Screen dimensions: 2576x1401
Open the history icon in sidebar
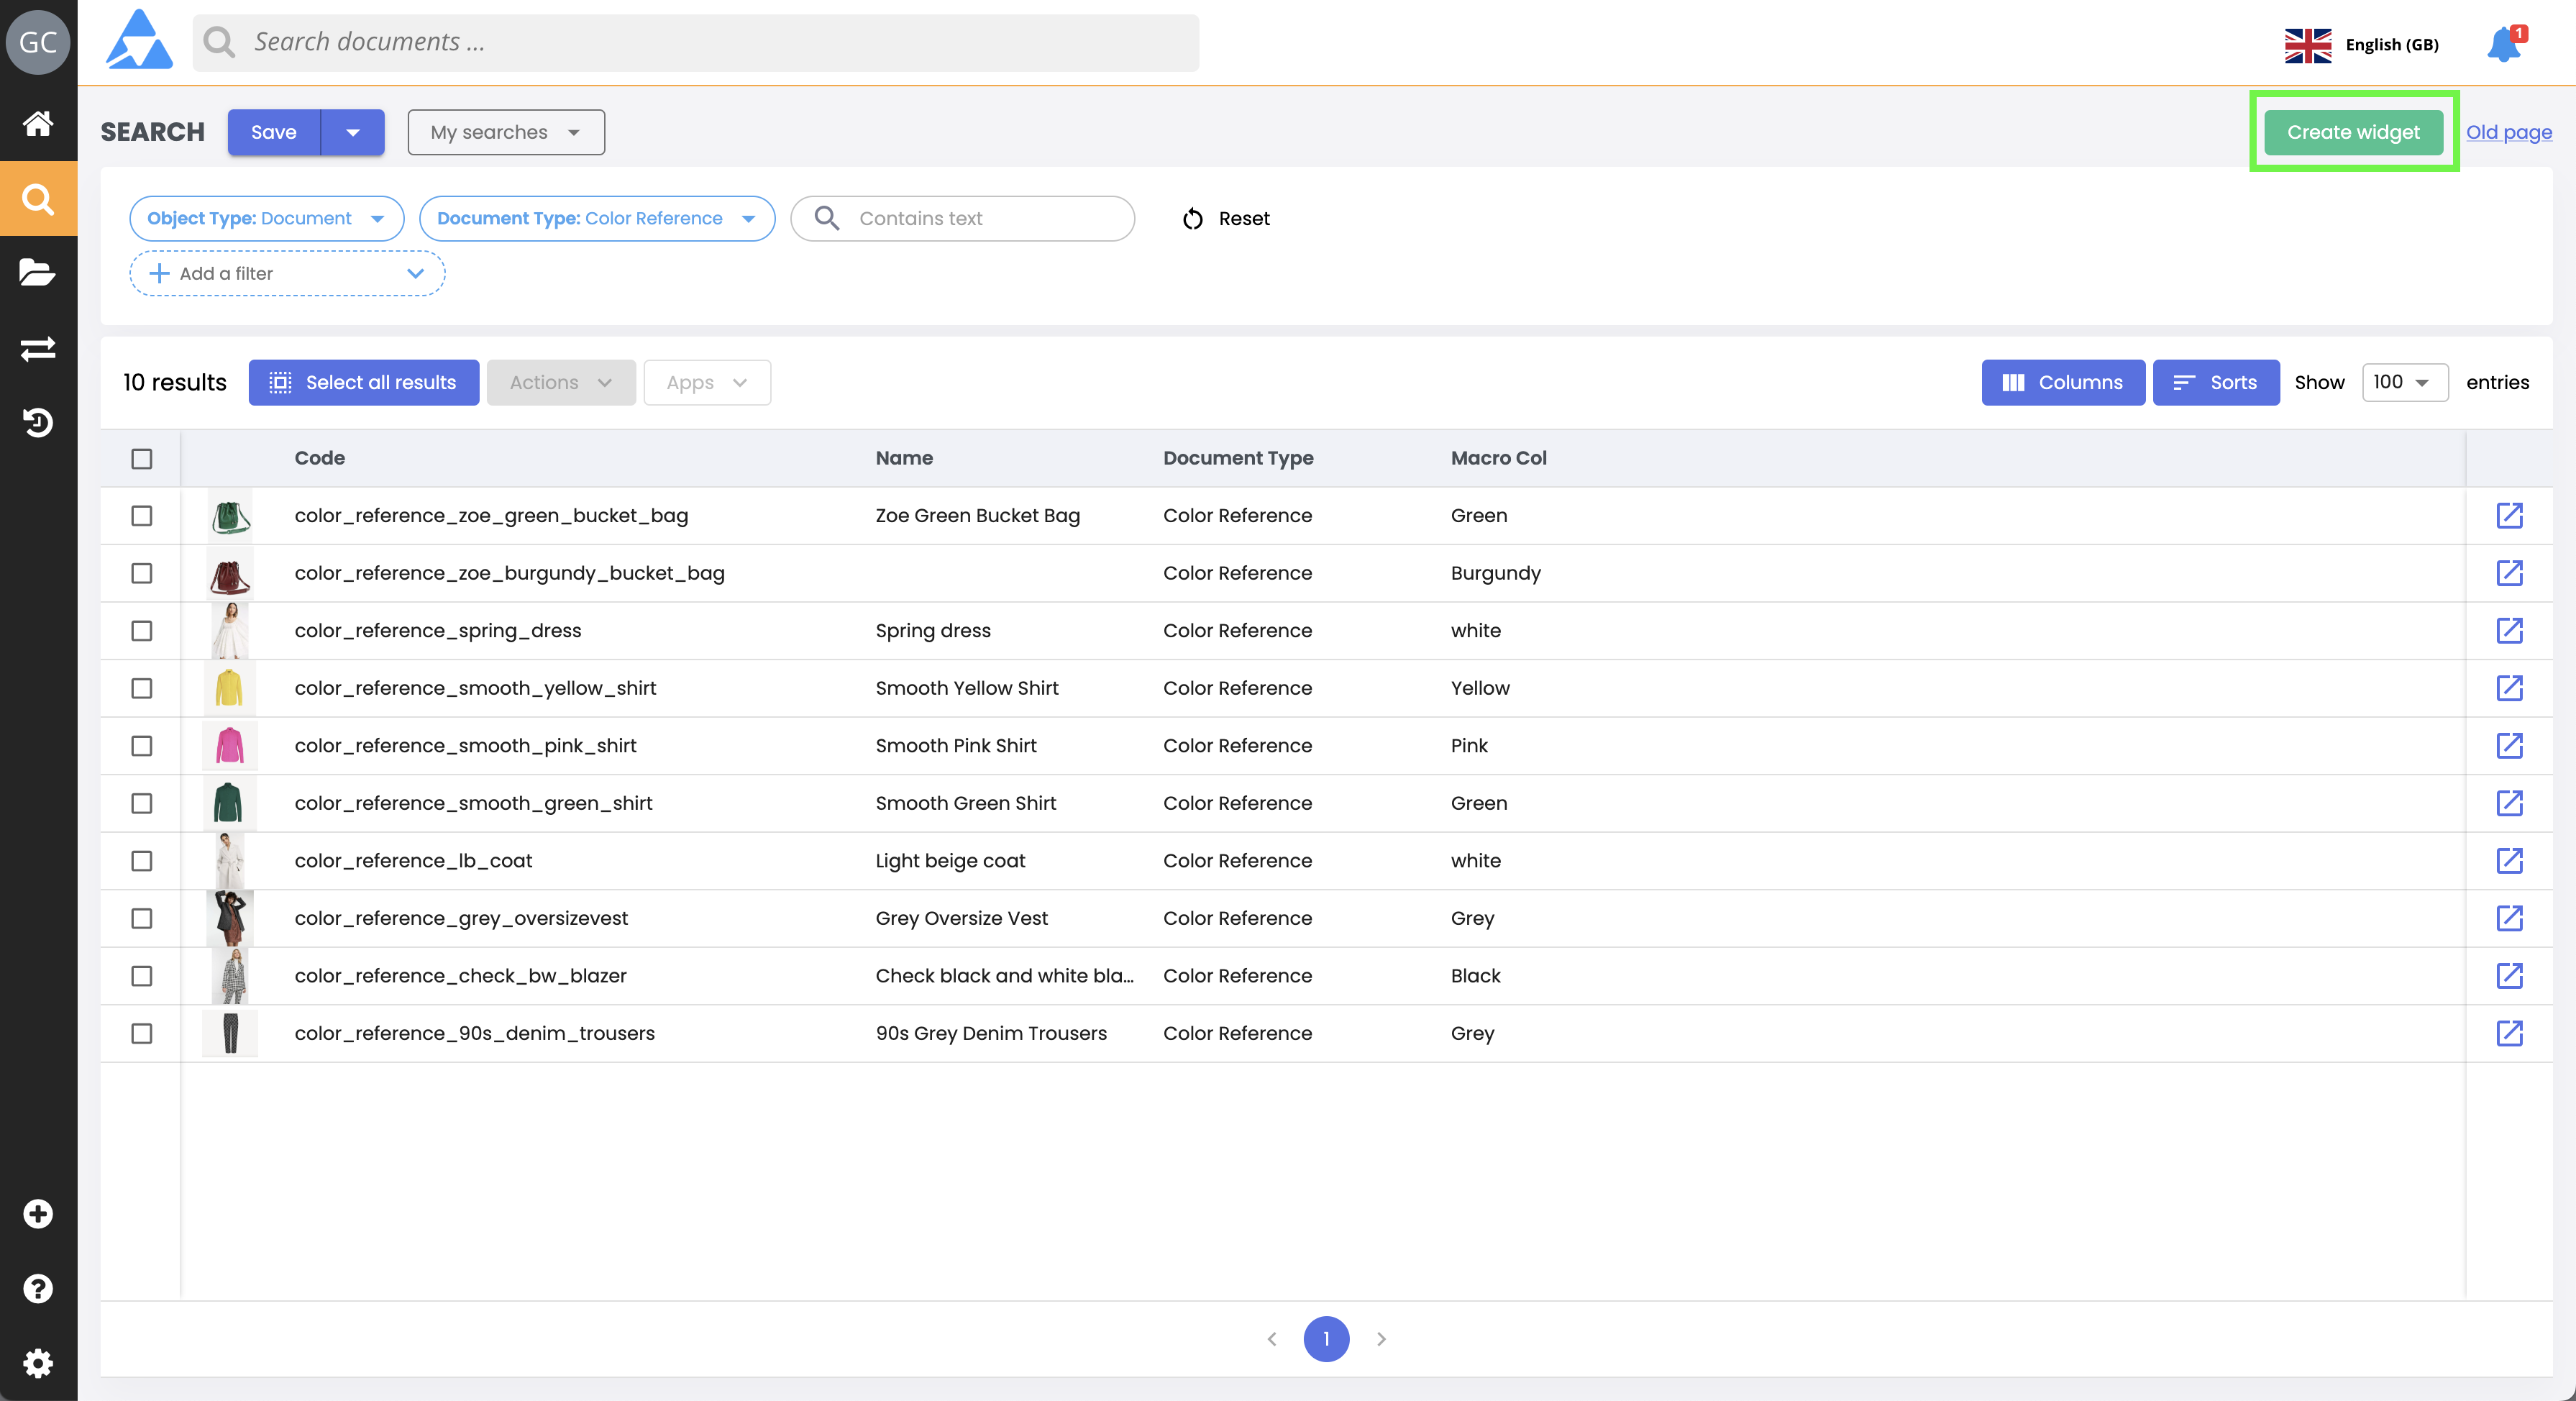pos(38,423)
